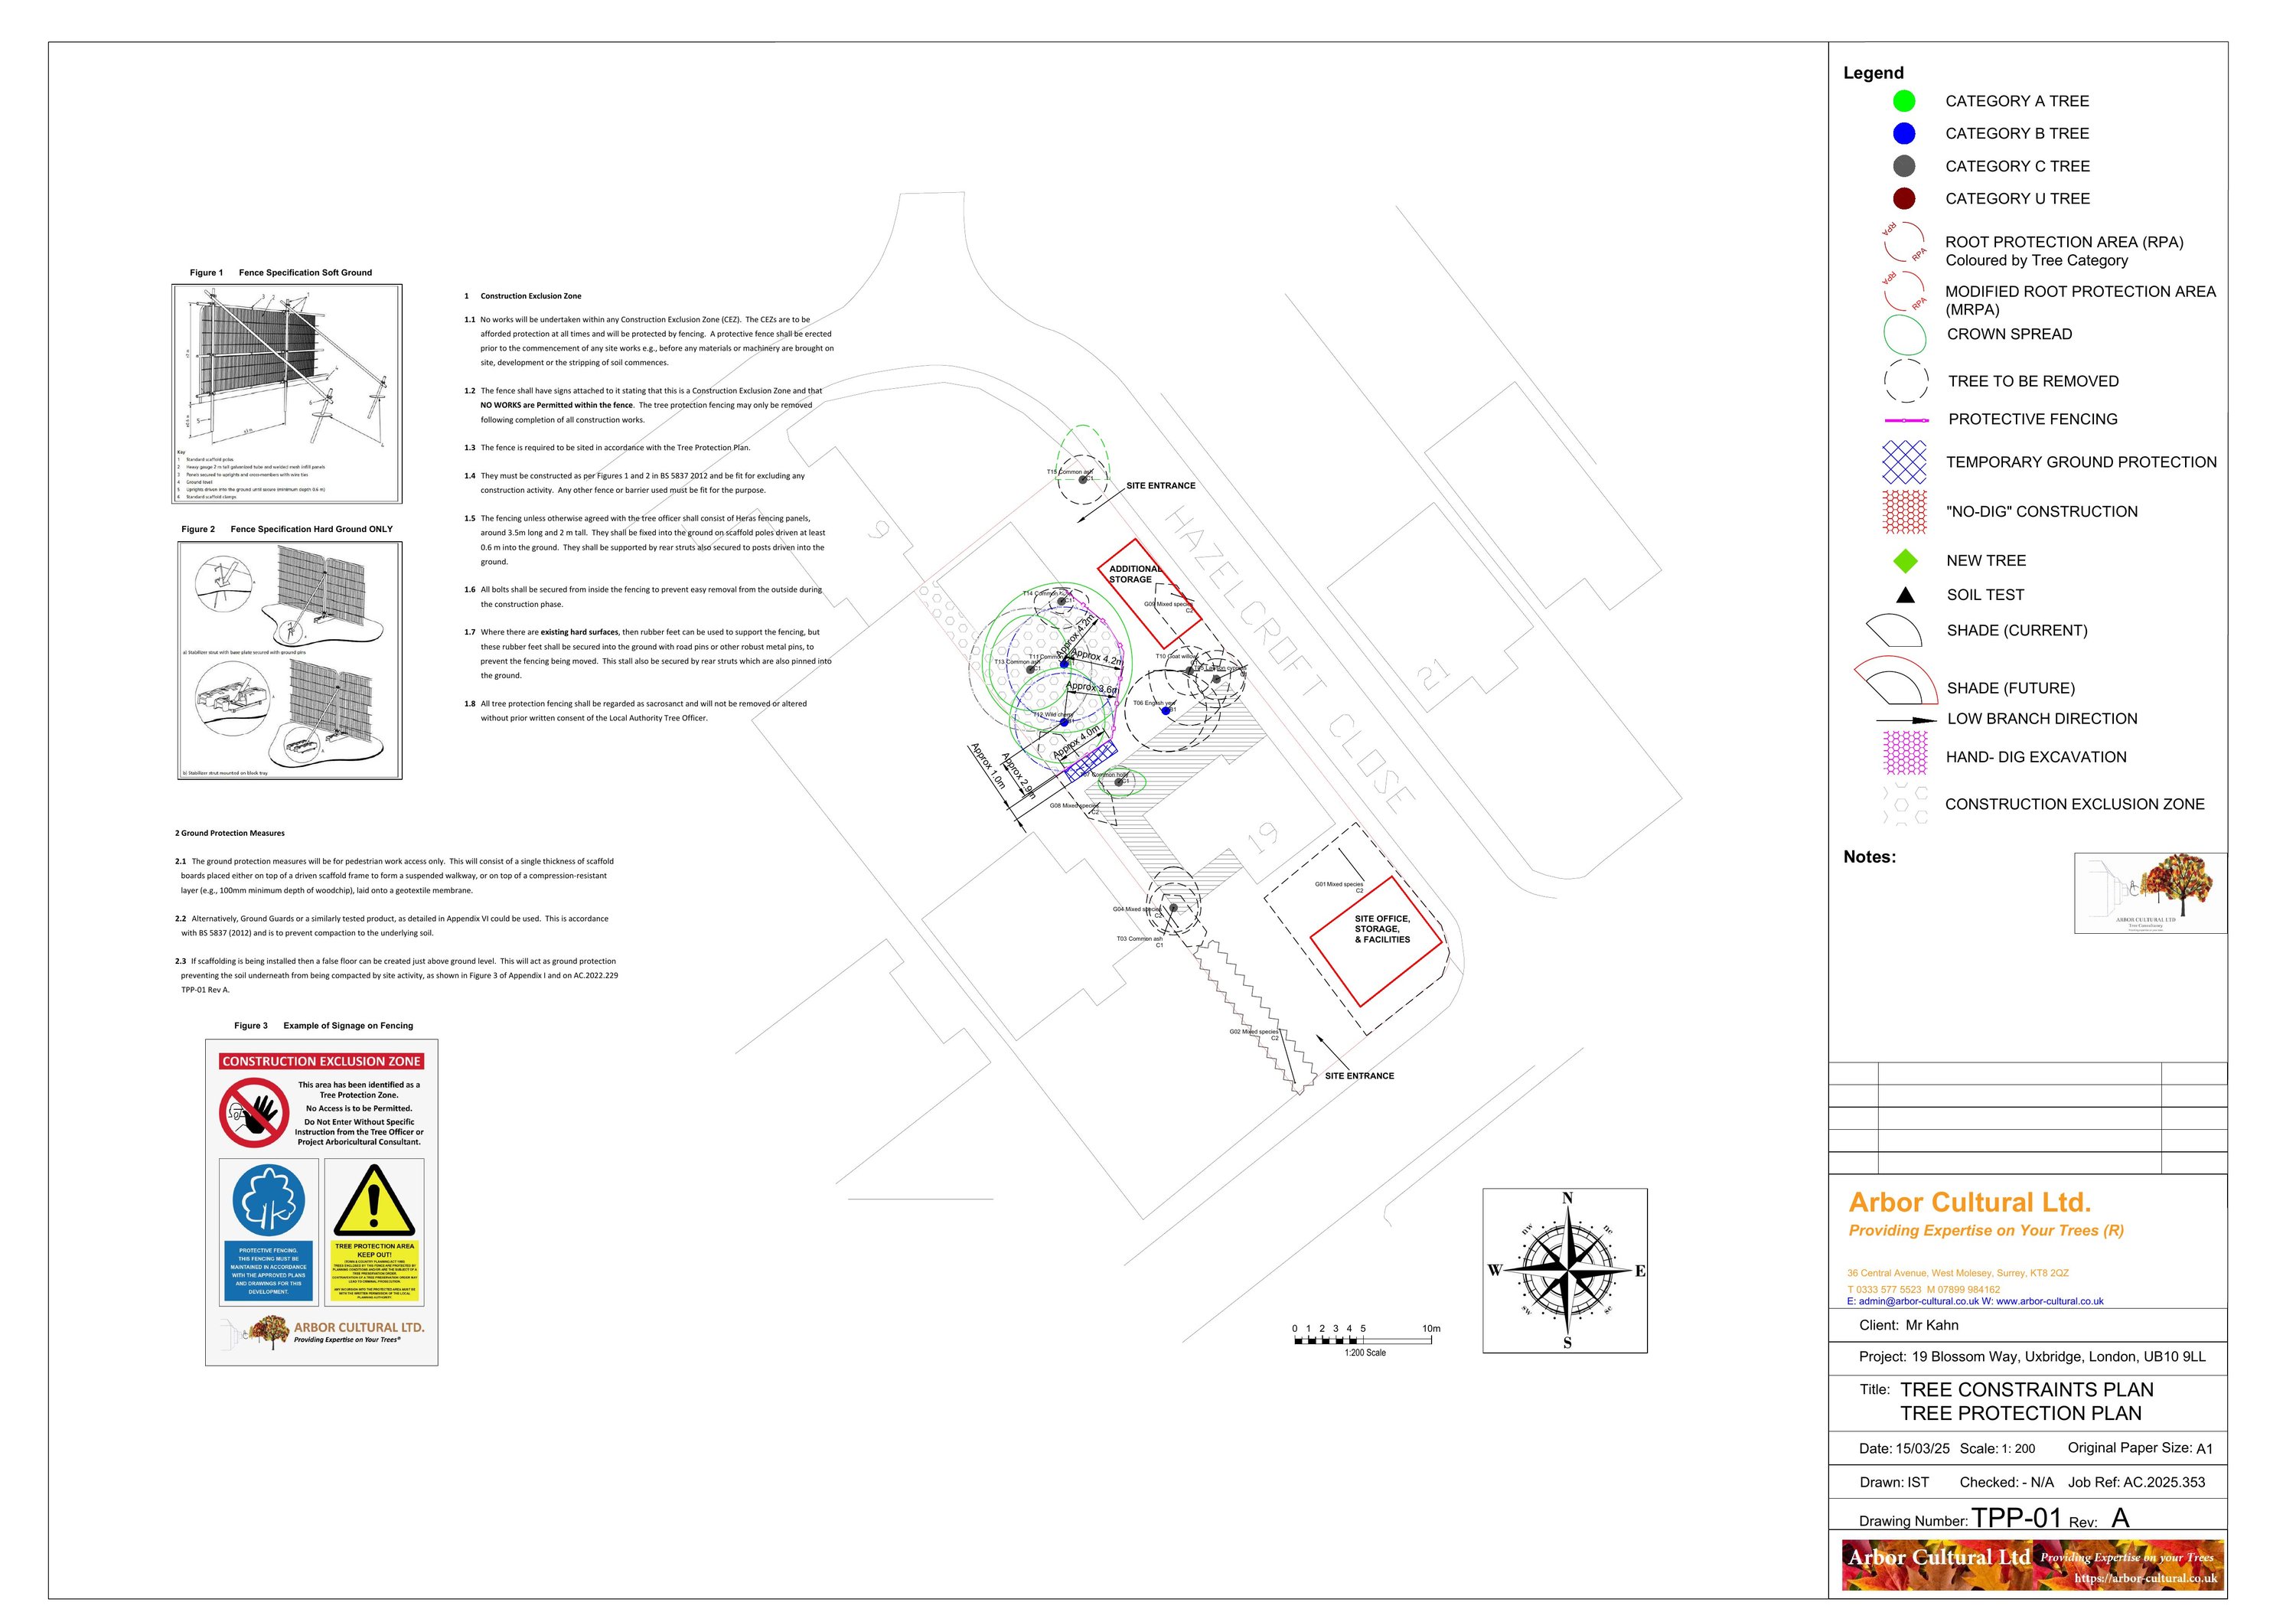The width and height of the screenshot is (2296, 1622).
Task: Select the Soil Test black triangle symbol
Action: (1905, 596)
